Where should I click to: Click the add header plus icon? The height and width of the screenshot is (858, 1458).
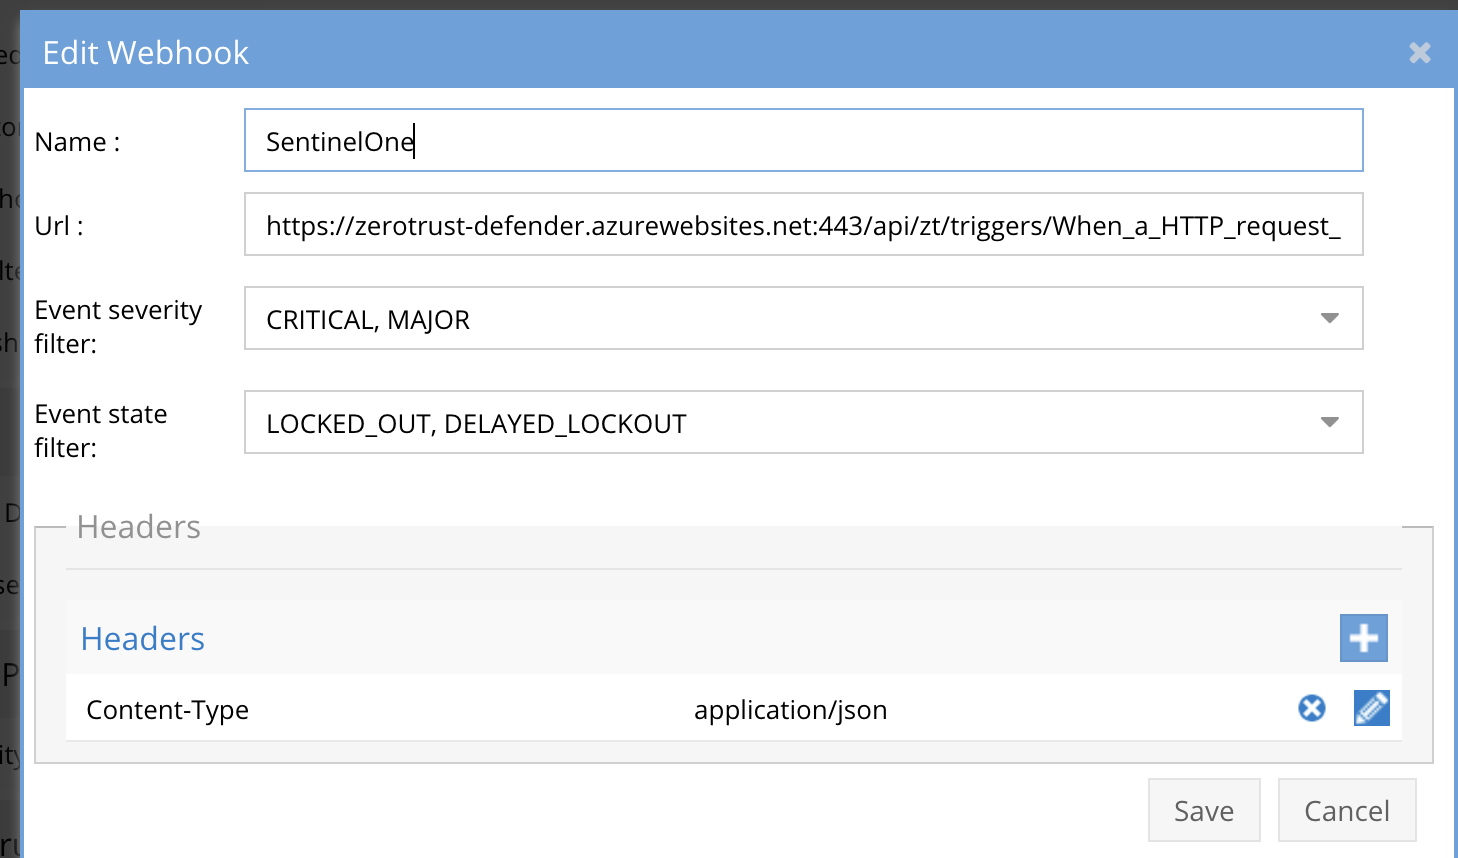(1363, 638)
